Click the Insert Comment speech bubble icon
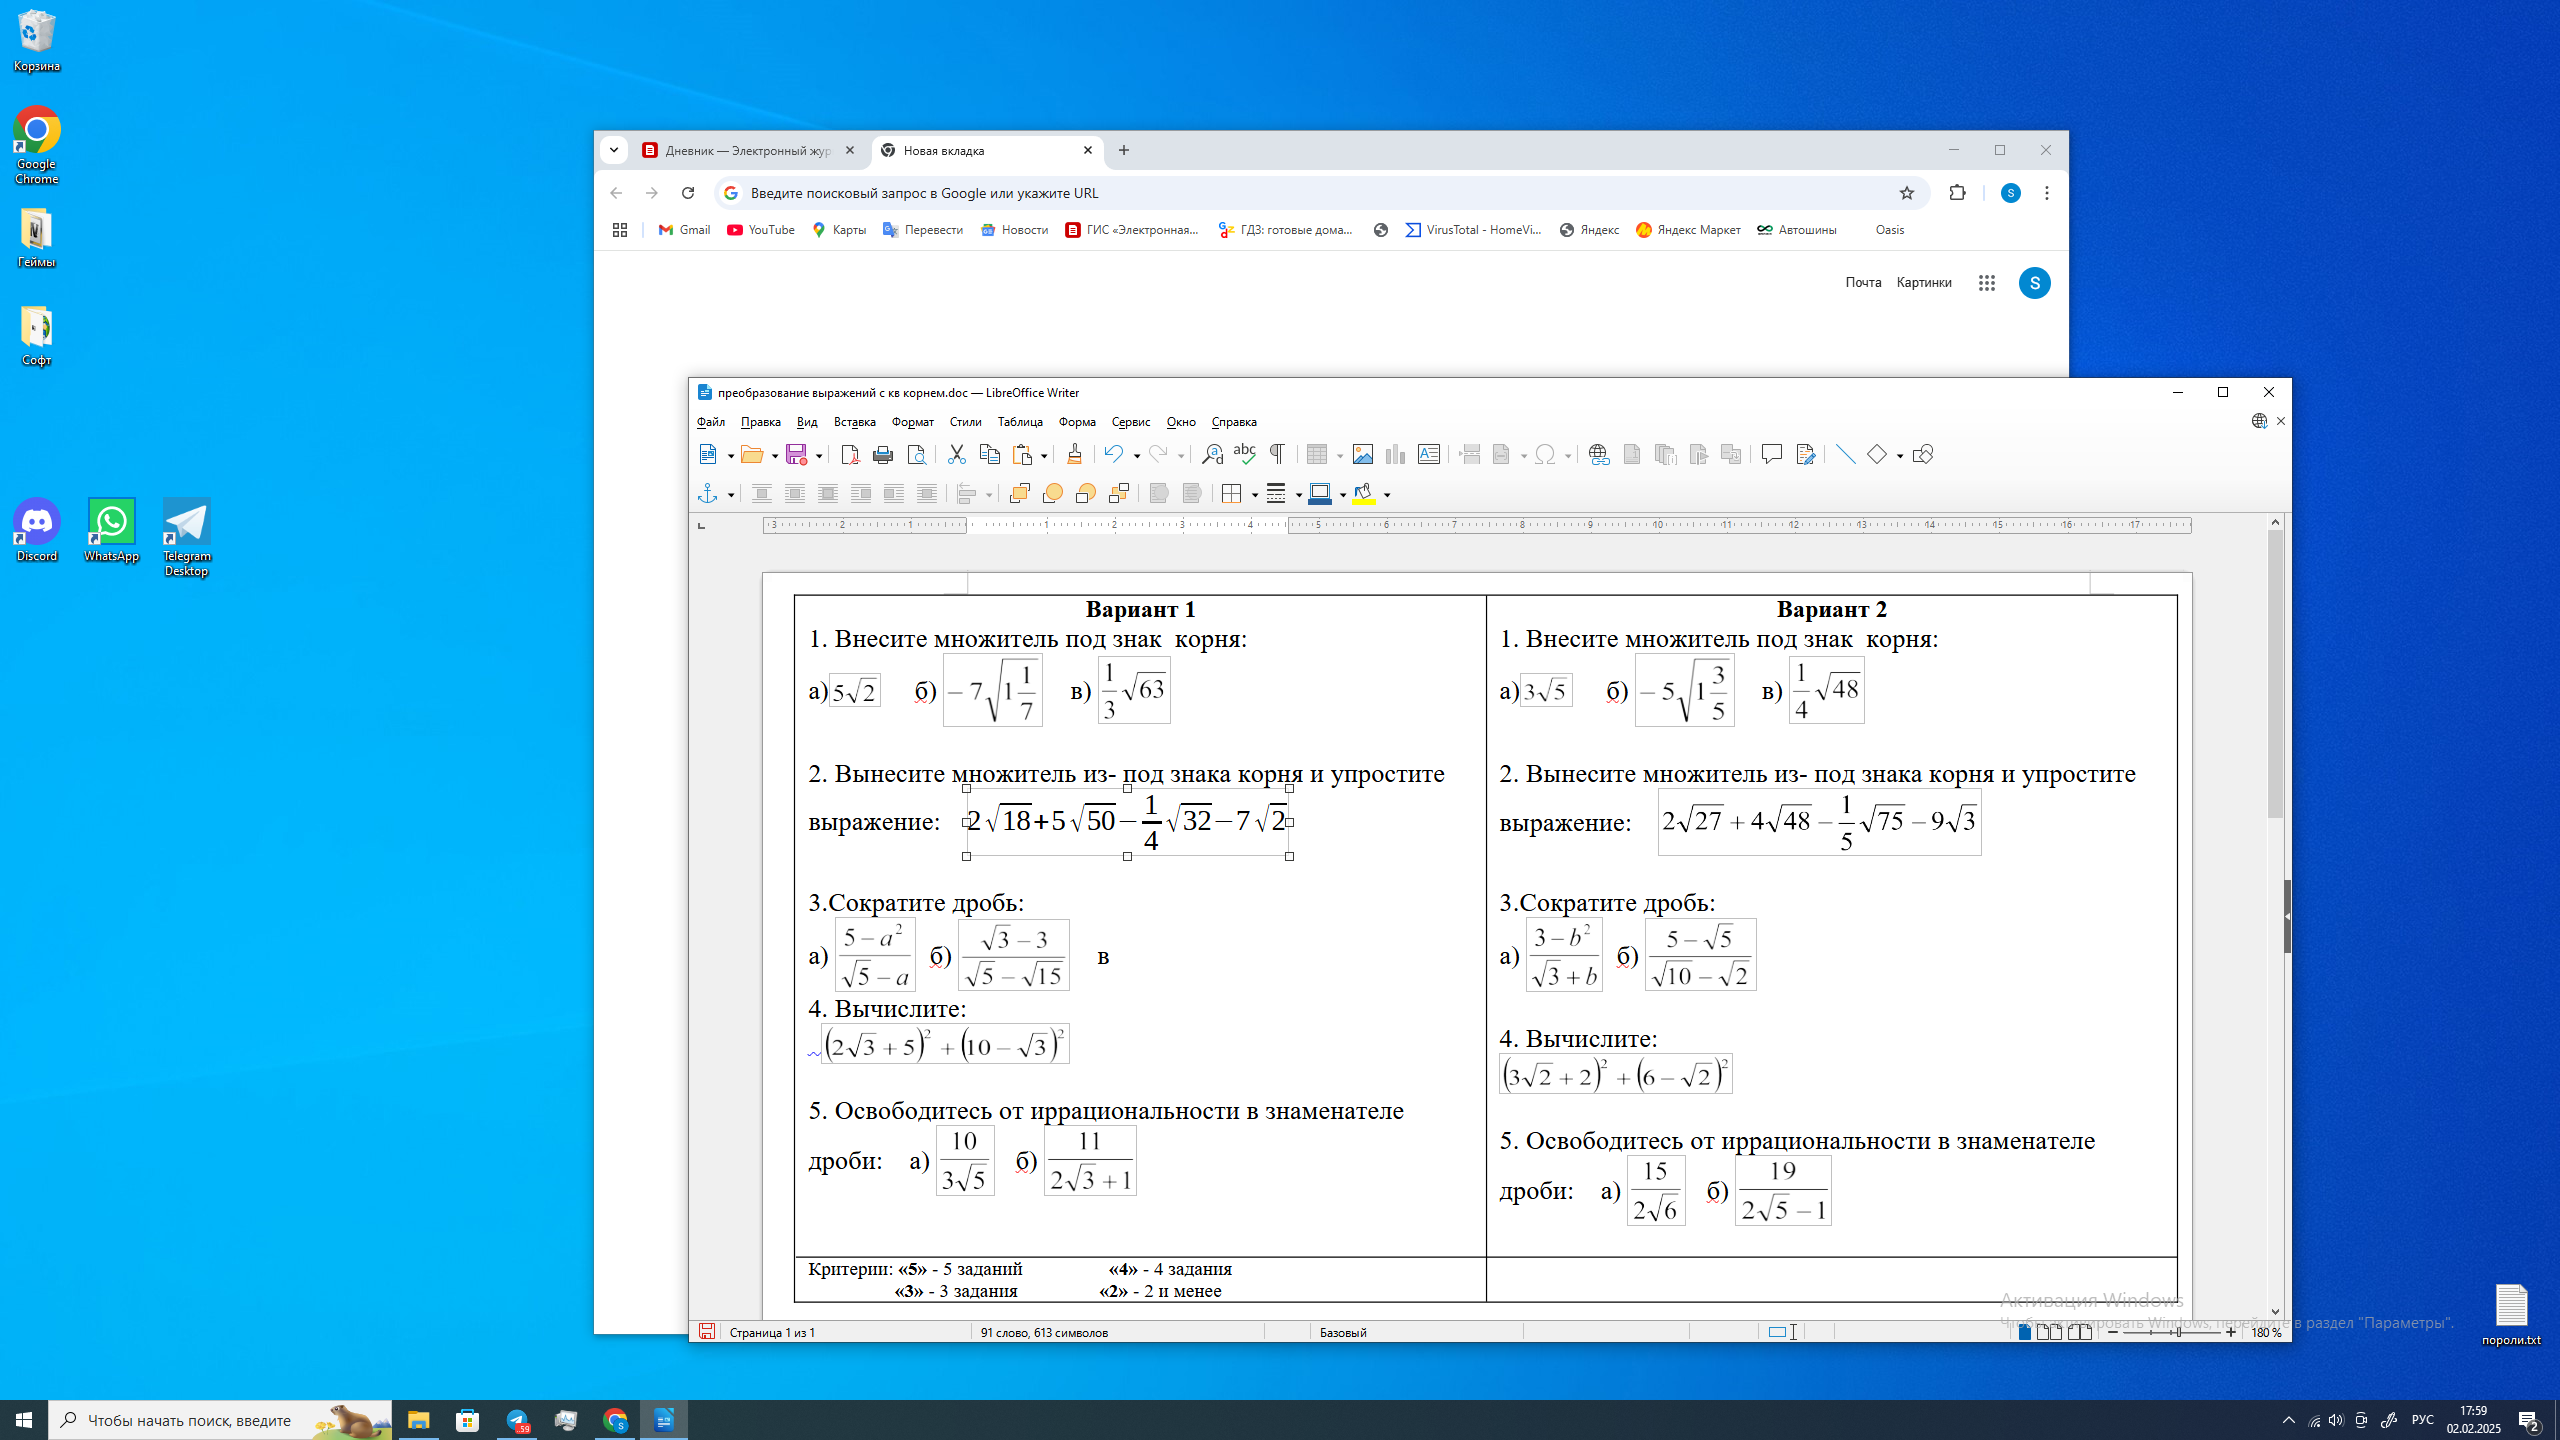Viewport: 2560px width, 1440px height. tap(1772, 455)
